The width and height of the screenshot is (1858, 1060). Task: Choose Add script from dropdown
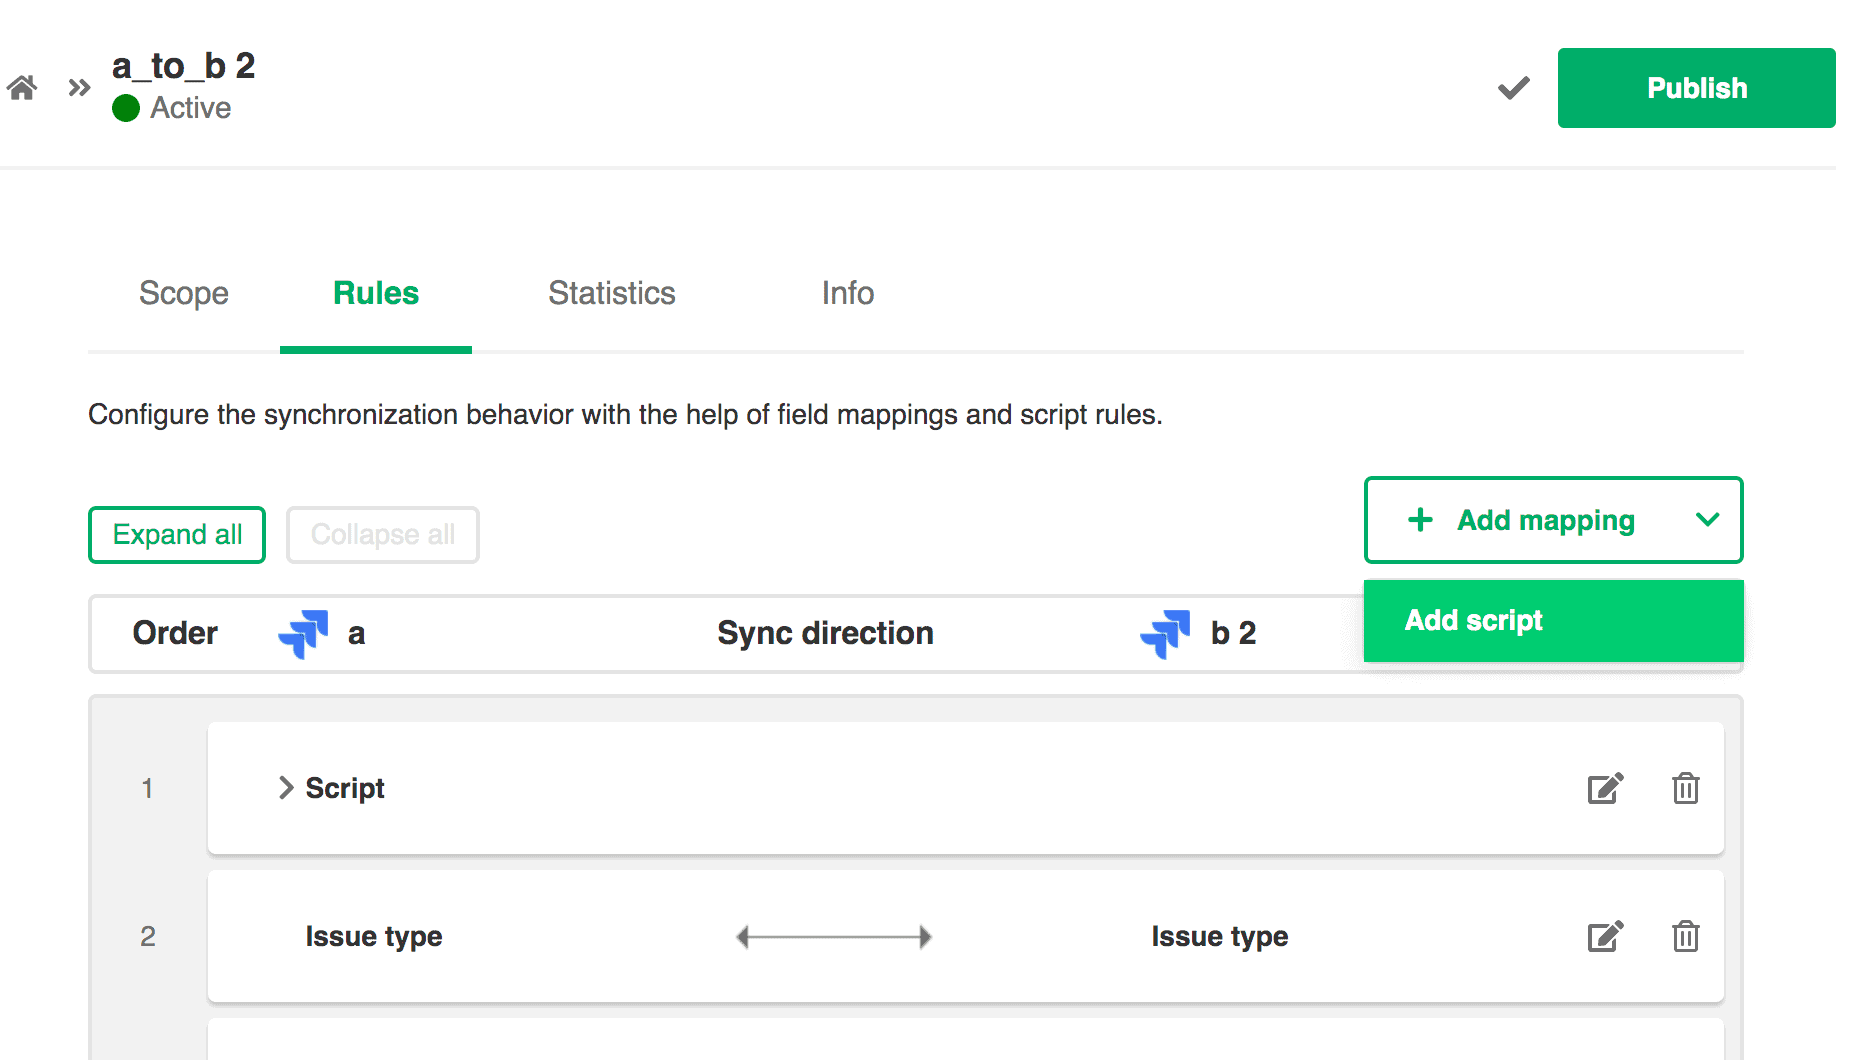tap(1553, 620)
